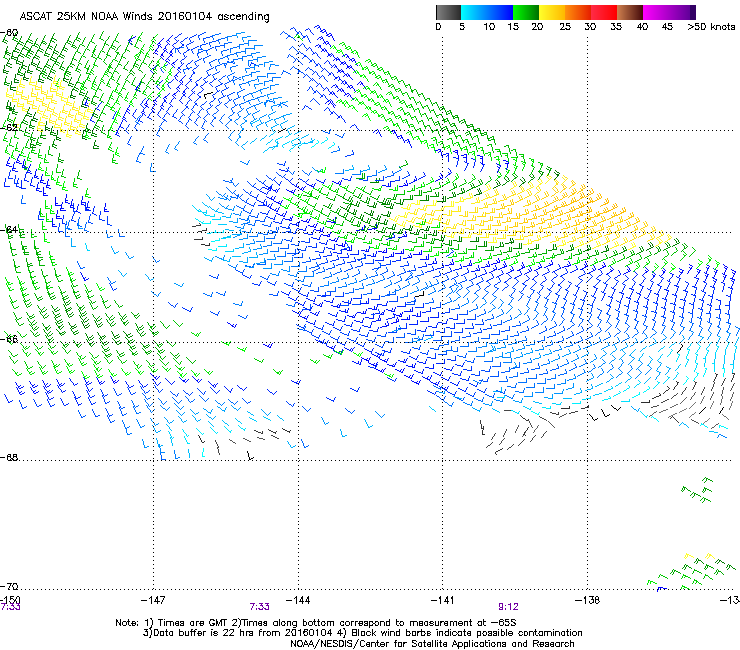Click the '45' legend scale label
The height and width of the screenshot is (650, 740).
click(667, 27)
